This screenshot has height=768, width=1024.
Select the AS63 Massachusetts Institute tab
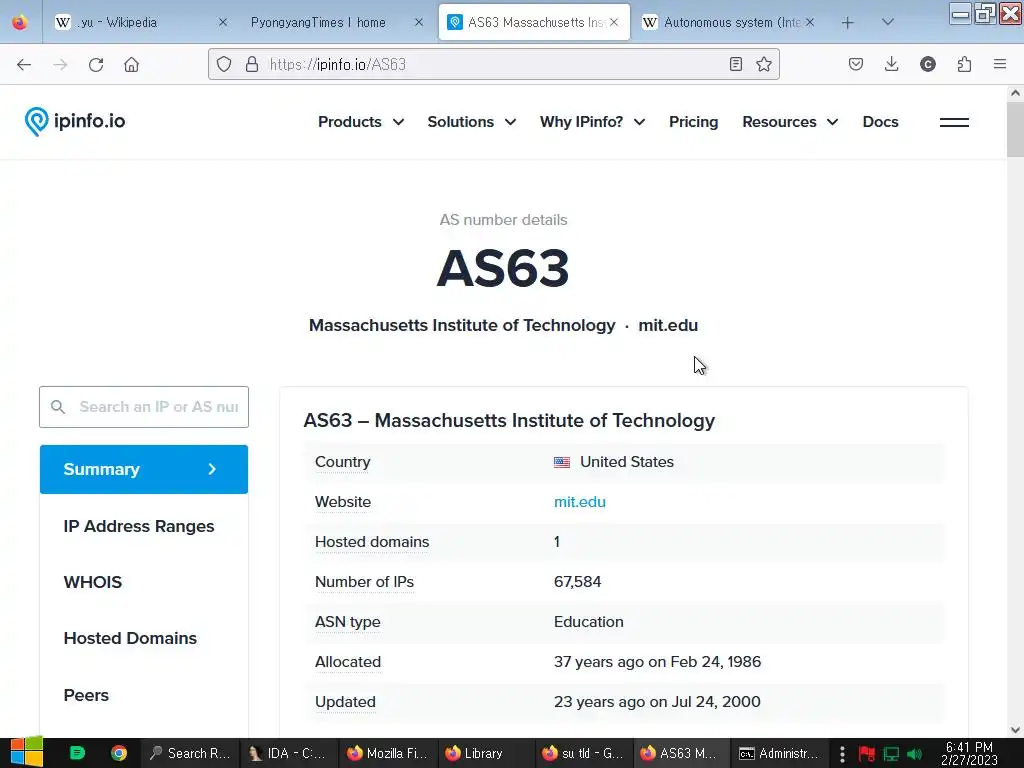tap(536, 22)
